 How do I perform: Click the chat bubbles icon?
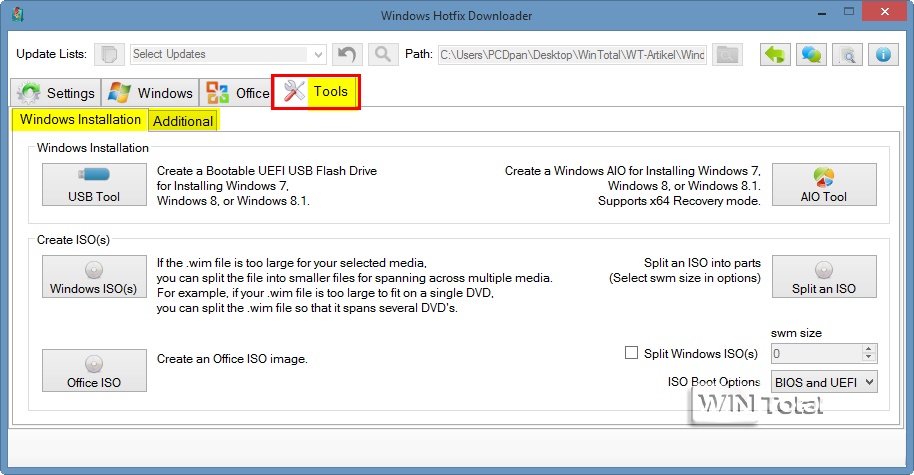[x=811, y=55]
